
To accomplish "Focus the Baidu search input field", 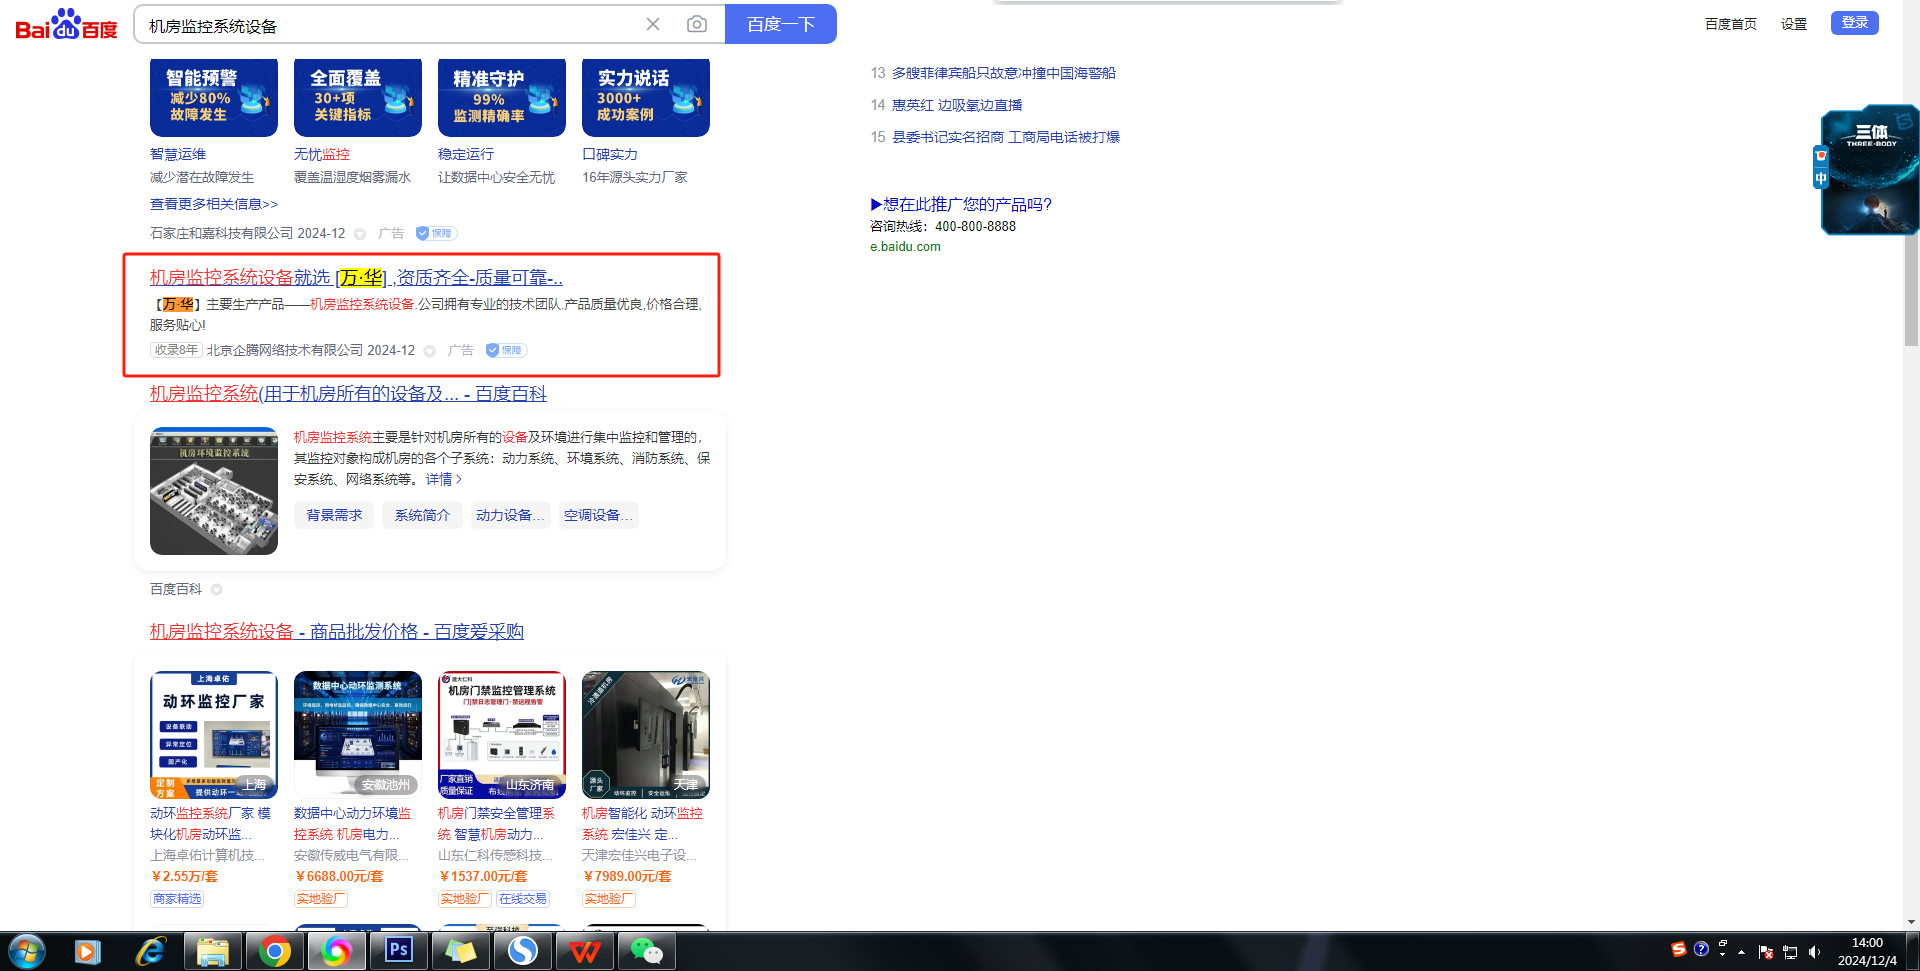I will [x=390, y=26].
